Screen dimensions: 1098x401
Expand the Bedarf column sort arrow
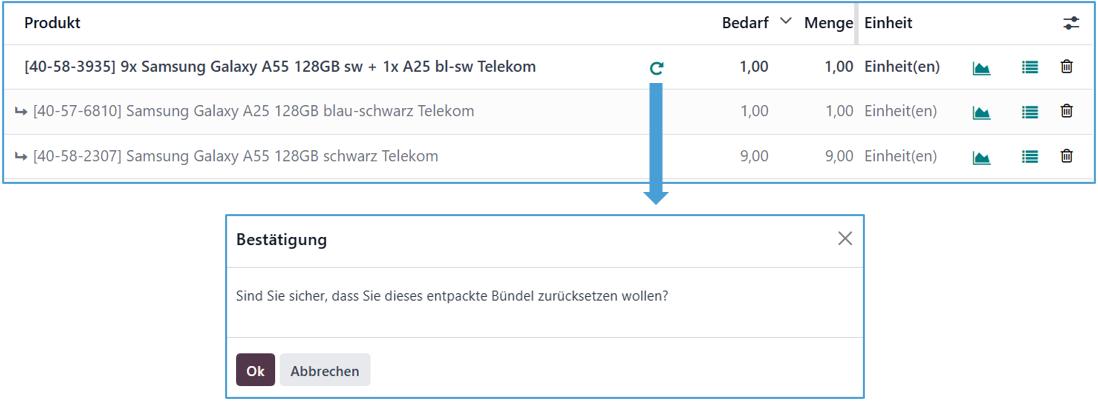click(785, 22)
